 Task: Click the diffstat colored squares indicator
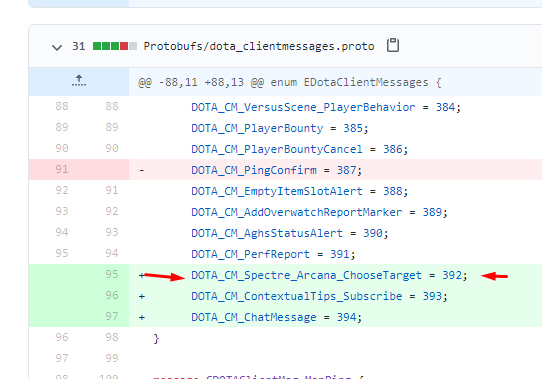[115, 46]
